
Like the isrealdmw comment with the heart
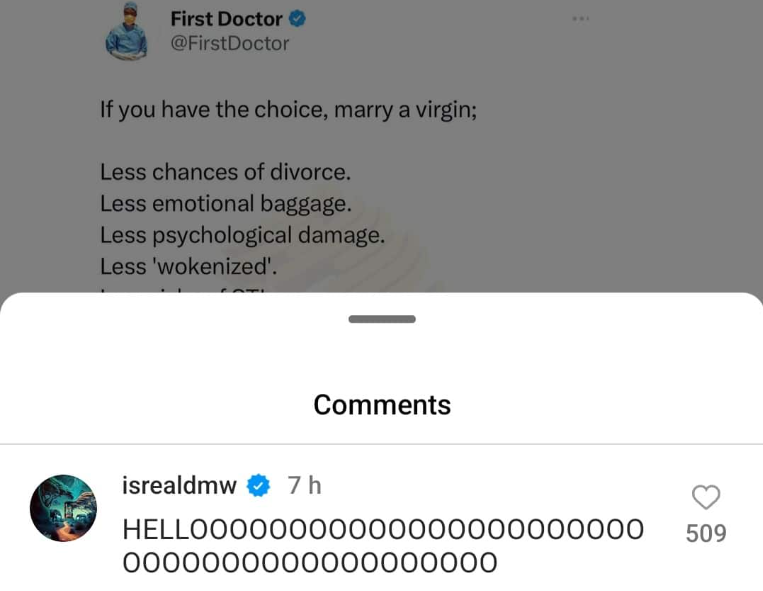[x=706, y=497]
